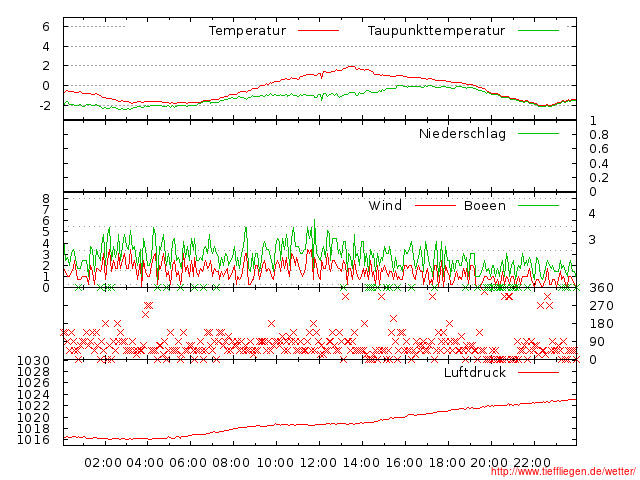The height and width of the screenshot is (480, 640).
Task: Click red line sample beside Temperatur
Action: click(x=318, y=31)
